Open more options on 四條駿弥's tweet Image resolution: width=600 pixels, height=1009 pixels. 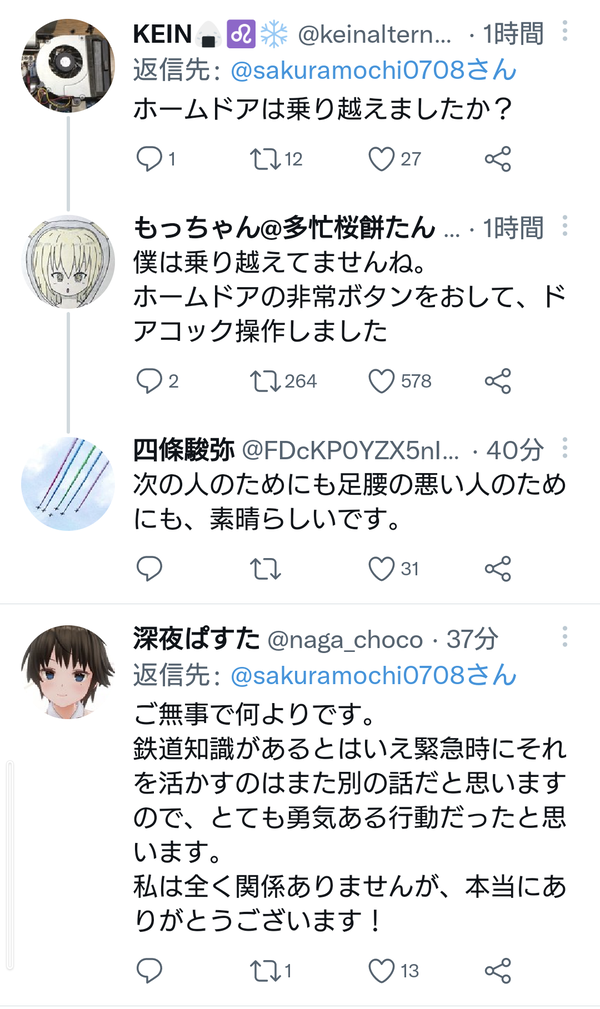(x=565, y=447)
